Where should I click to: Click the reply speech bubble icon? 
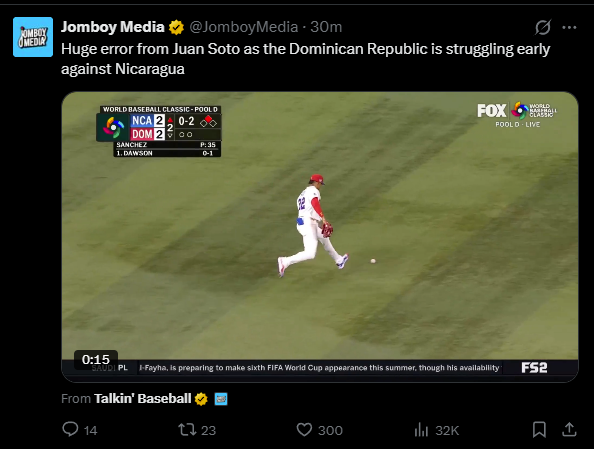tap(70, 430)
